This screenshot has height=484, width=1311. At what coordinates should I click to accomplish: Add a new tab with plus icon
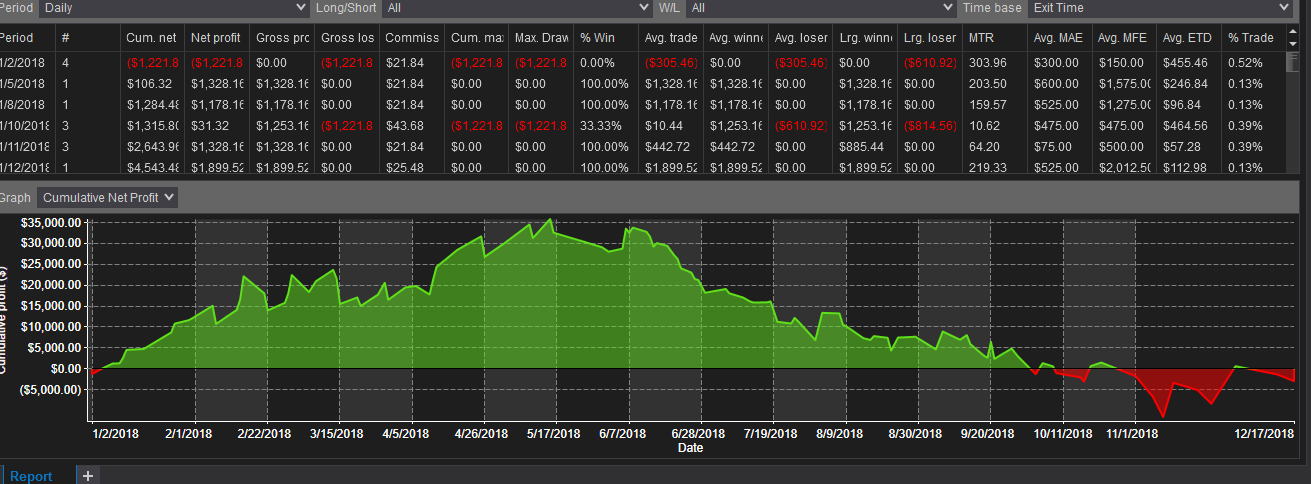87,476
